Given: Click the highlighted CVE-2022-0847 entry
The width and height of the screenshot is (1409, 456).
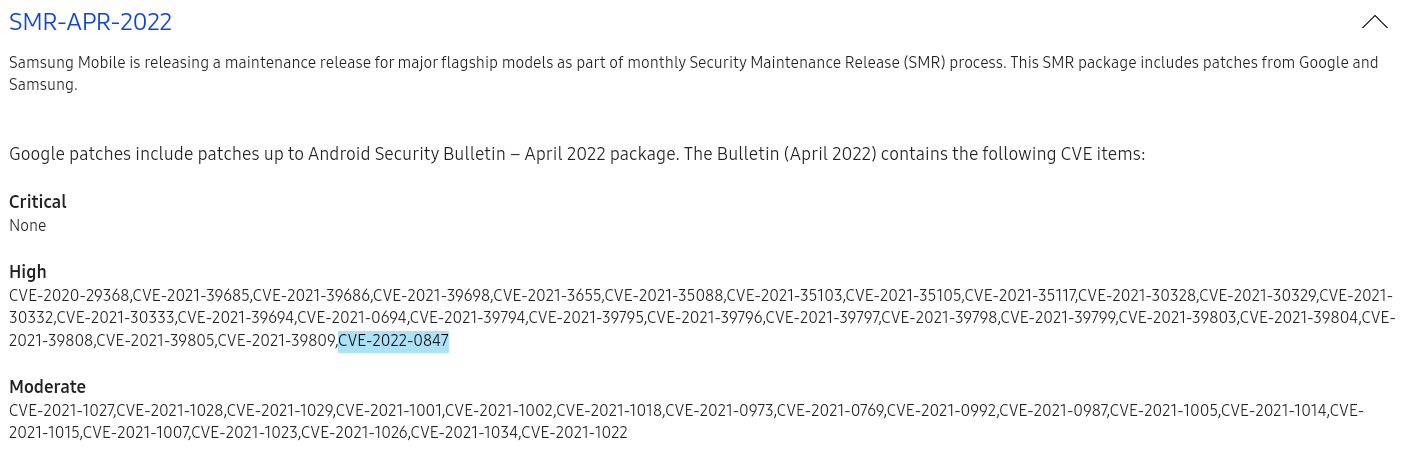Looking at the screenshot, I should (x=393, y=341).
